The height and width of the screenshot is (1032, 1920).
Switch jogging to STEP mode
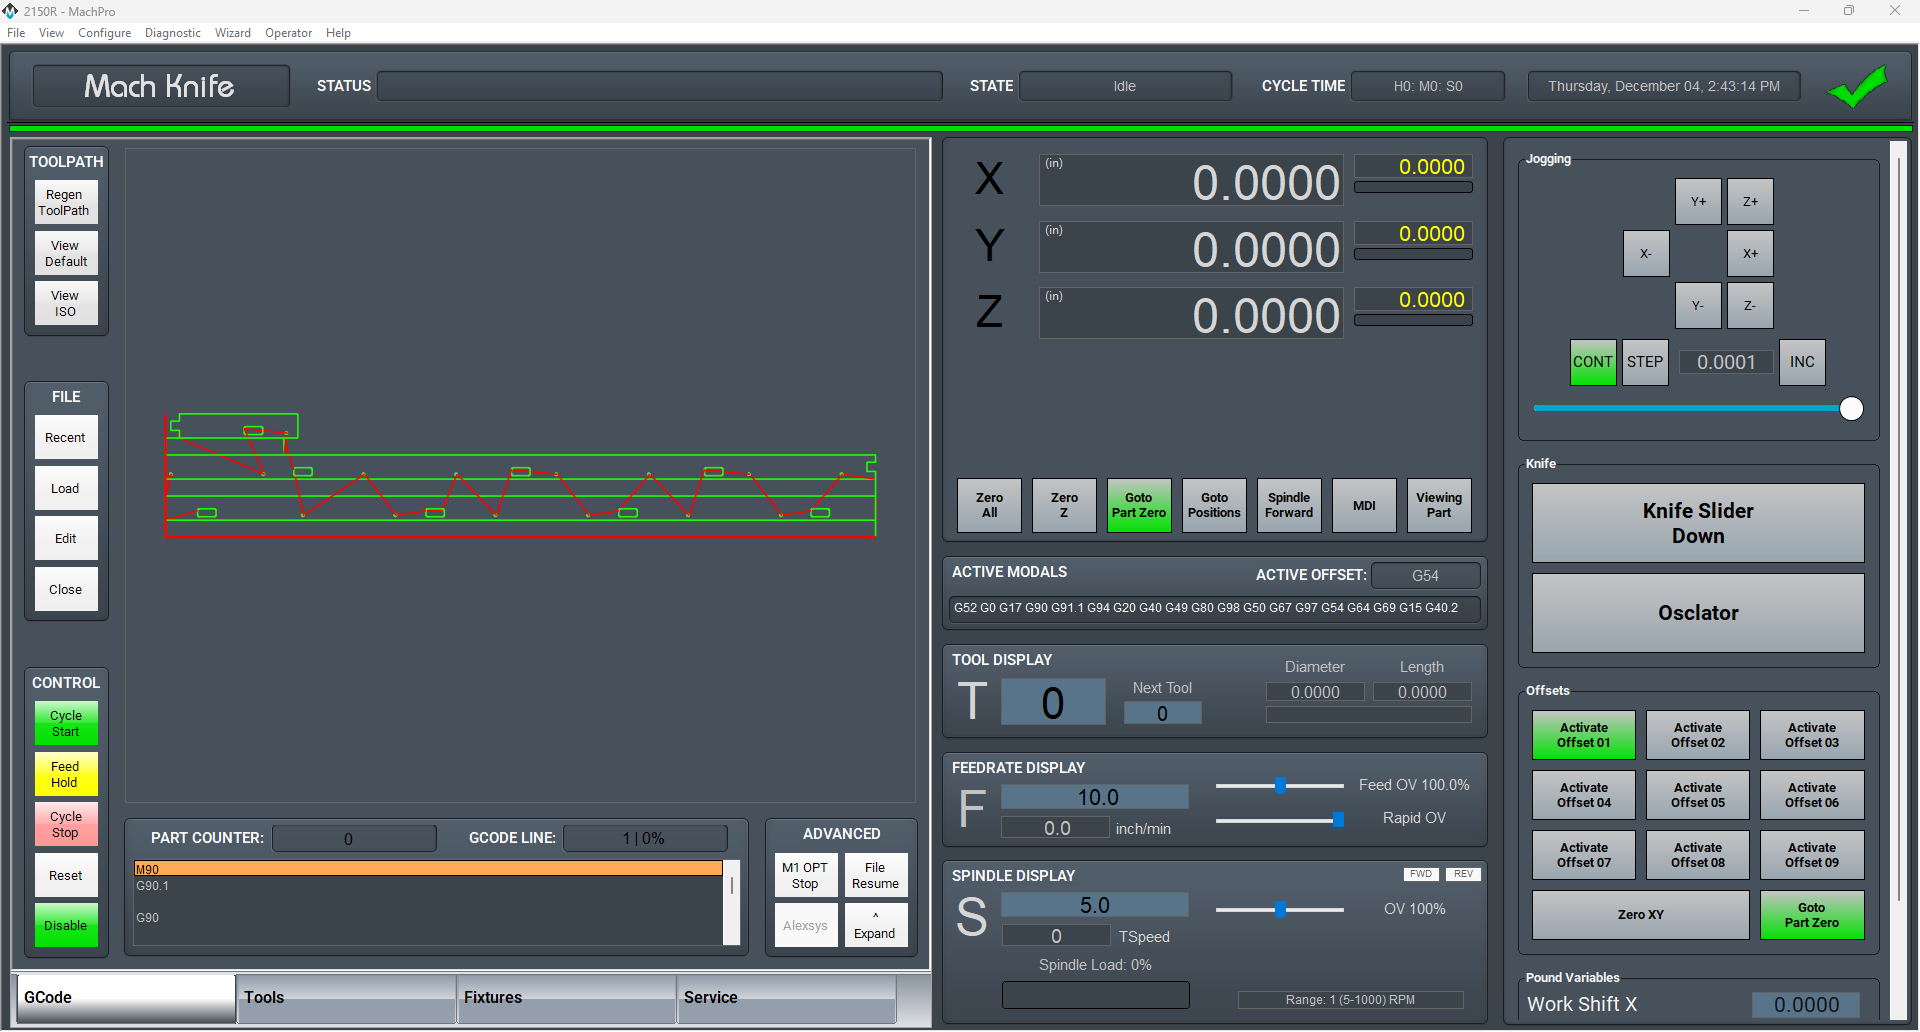[1644, 362]
